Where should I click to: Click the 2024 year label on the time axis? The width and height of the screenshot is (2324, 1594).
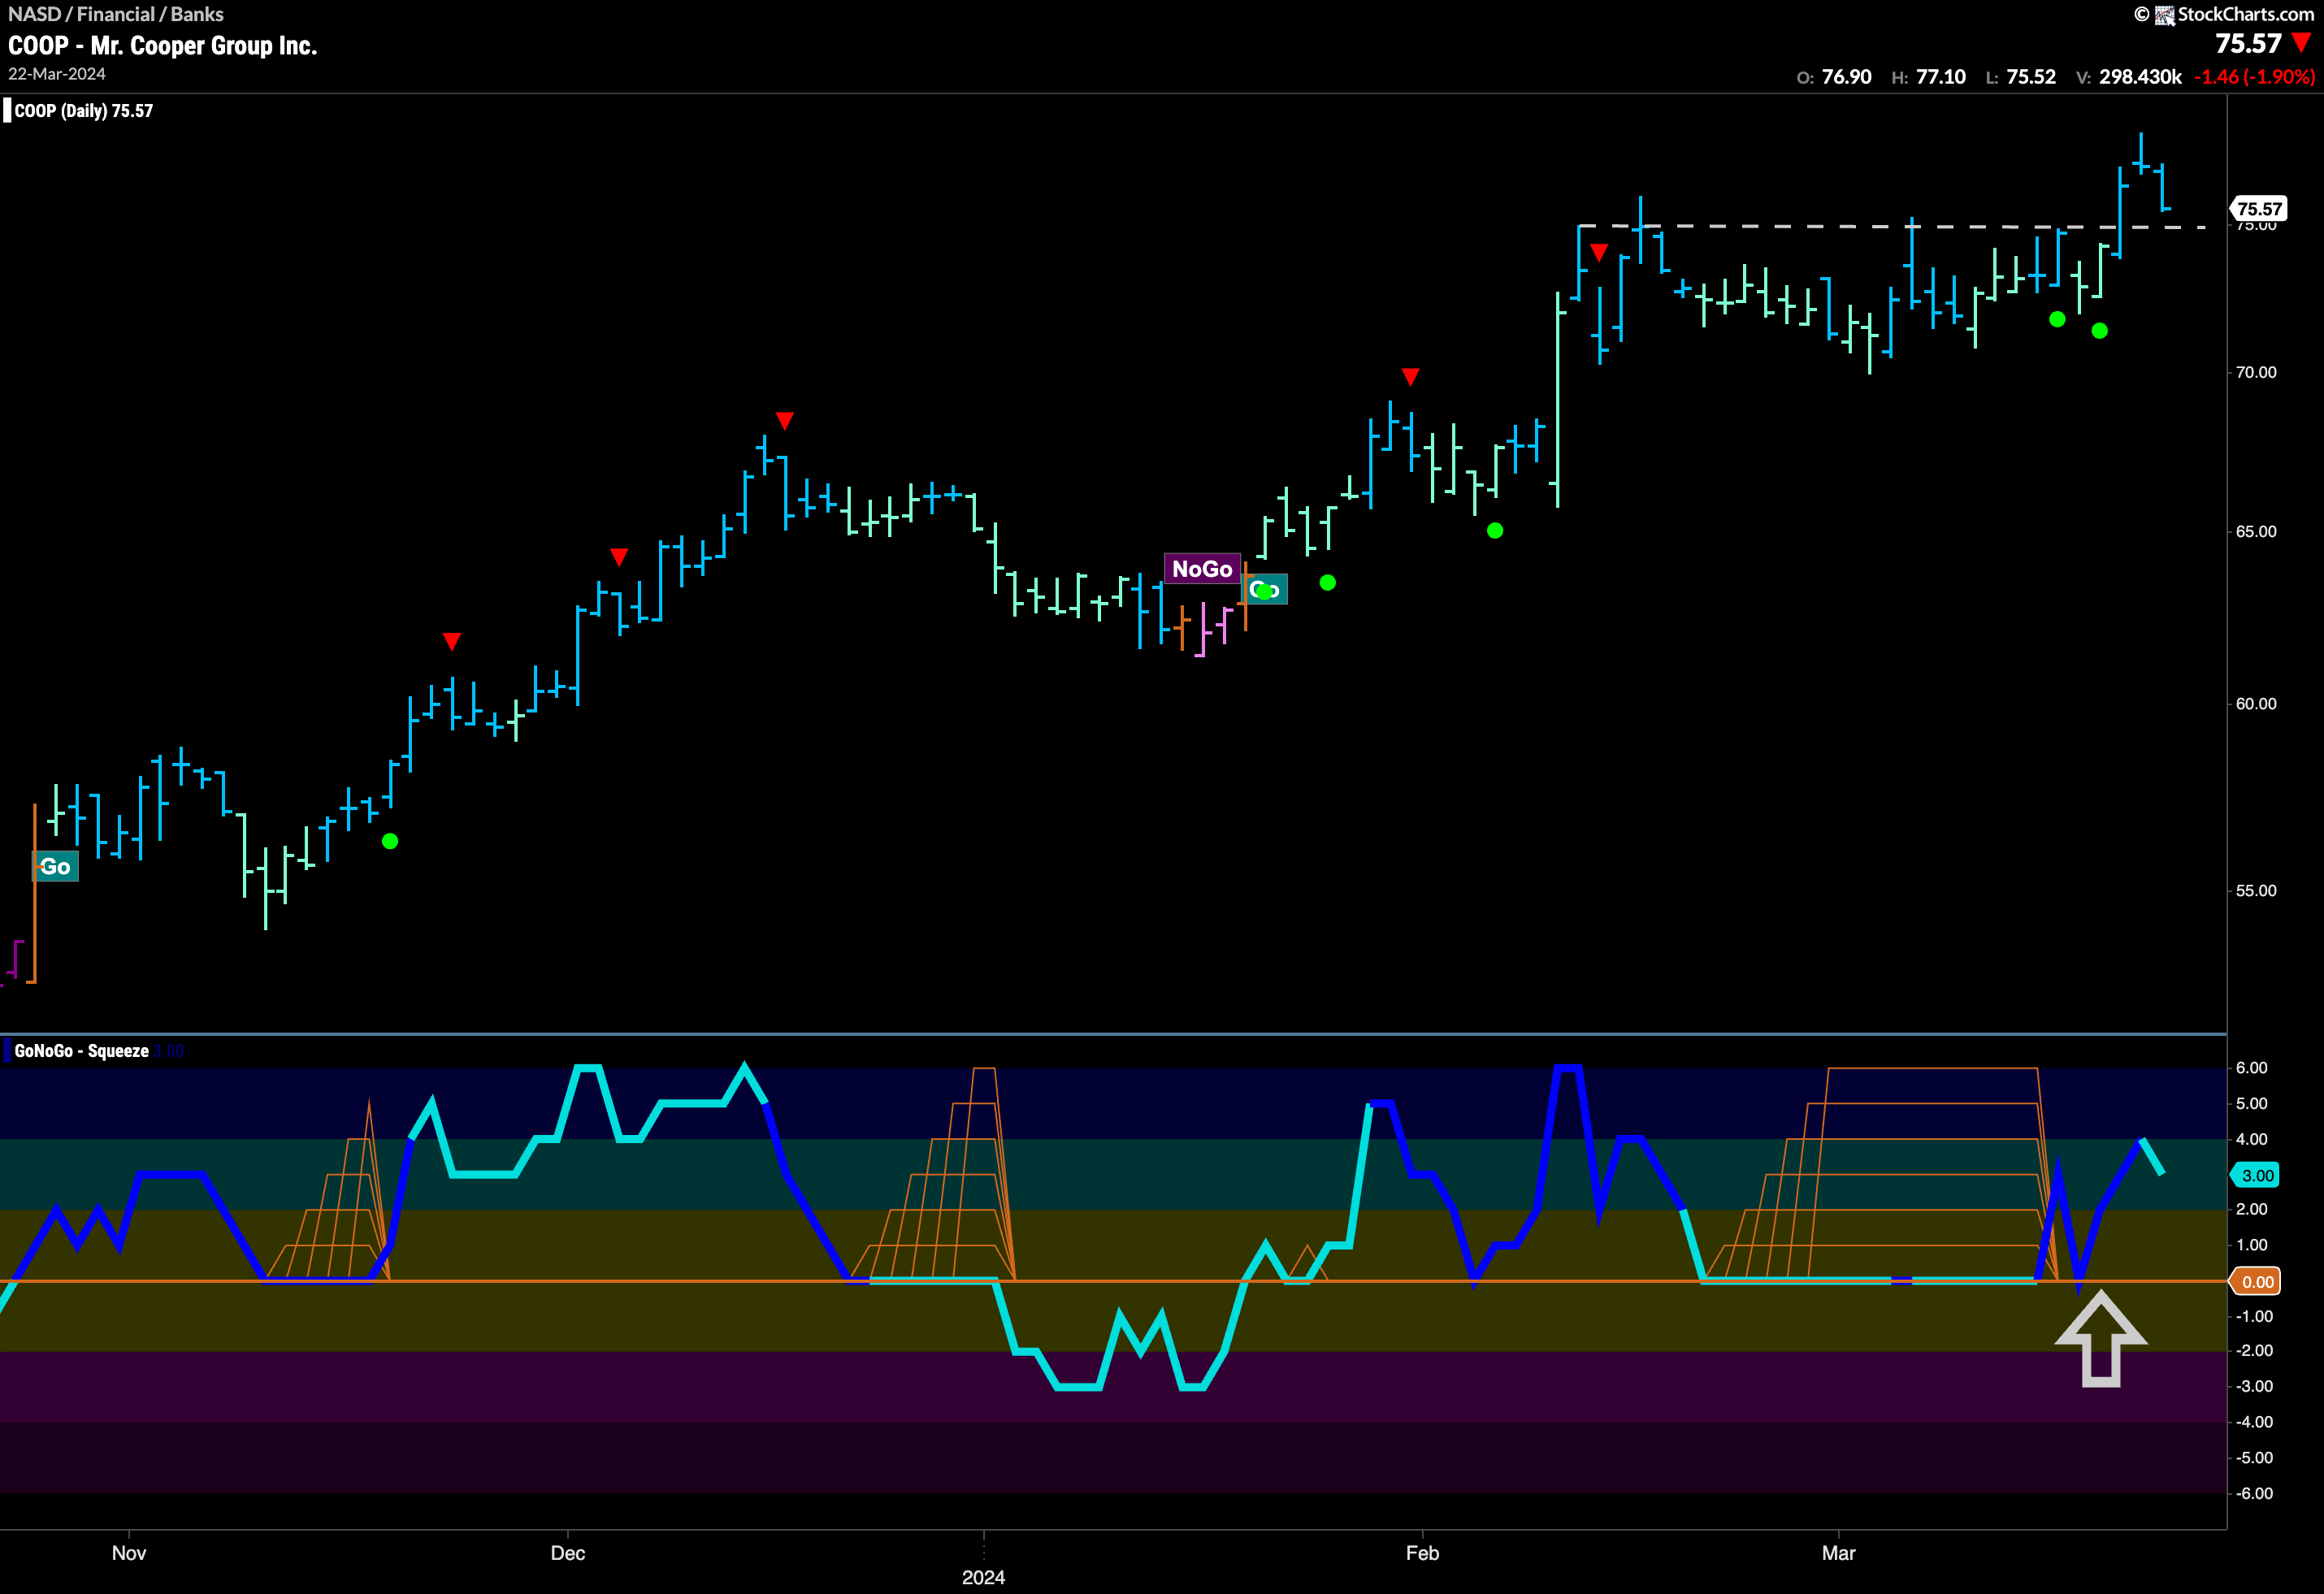pyautogui.click(x=983, y=1577)
